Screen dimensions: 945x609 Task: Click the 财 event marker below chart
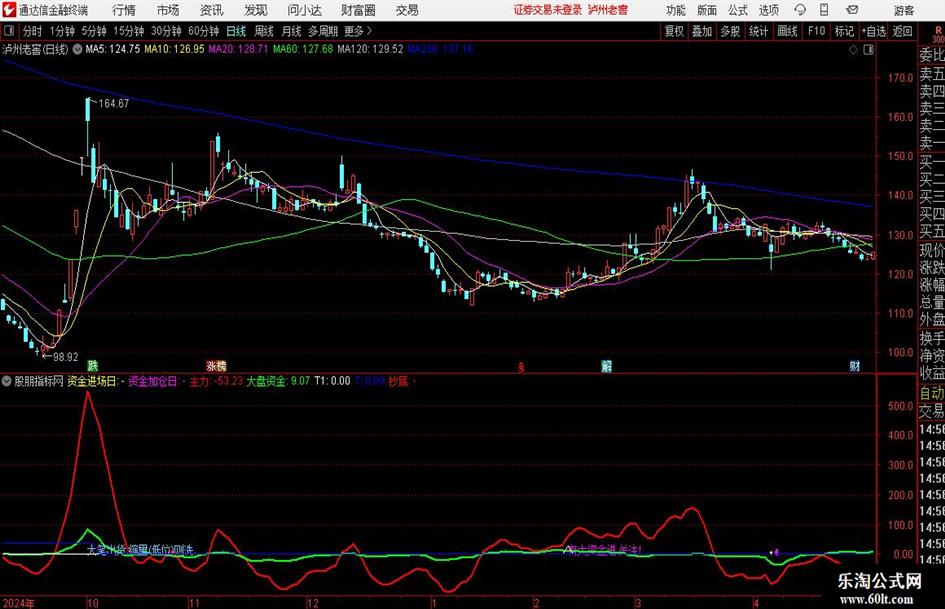pos(855,365)
